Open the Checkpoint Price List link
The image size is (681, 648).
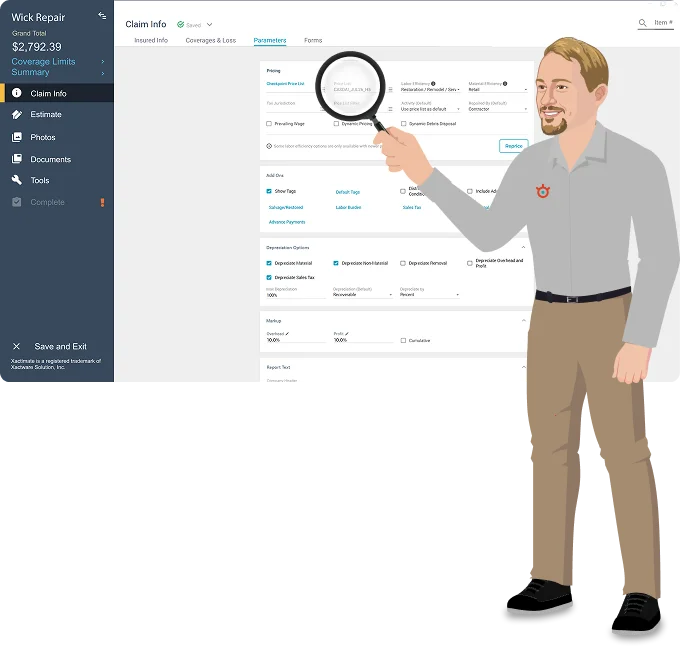pyautogui.click(x=285, y=83)
